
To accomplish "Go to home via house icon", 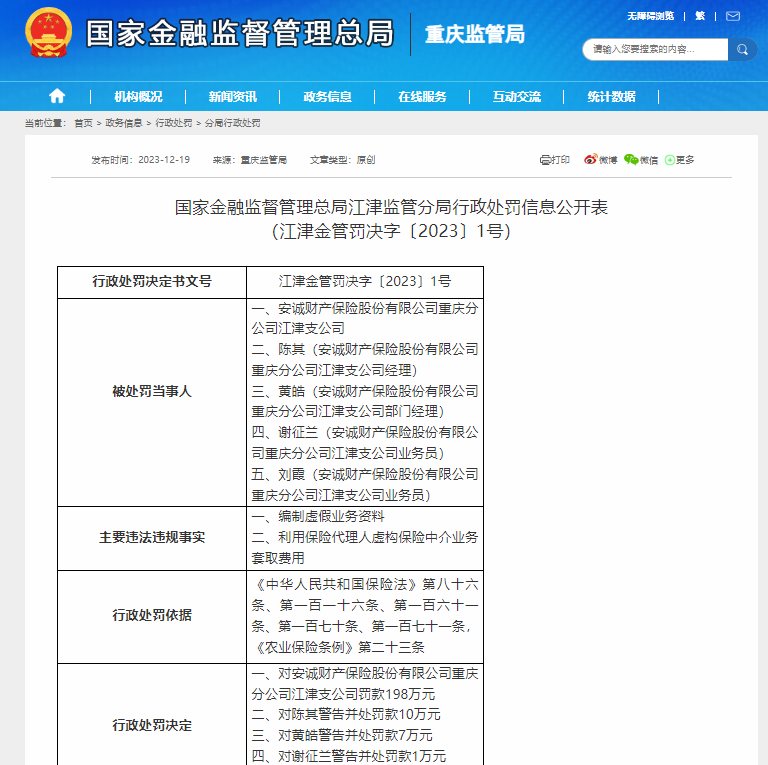I will [x=57, y=96].
